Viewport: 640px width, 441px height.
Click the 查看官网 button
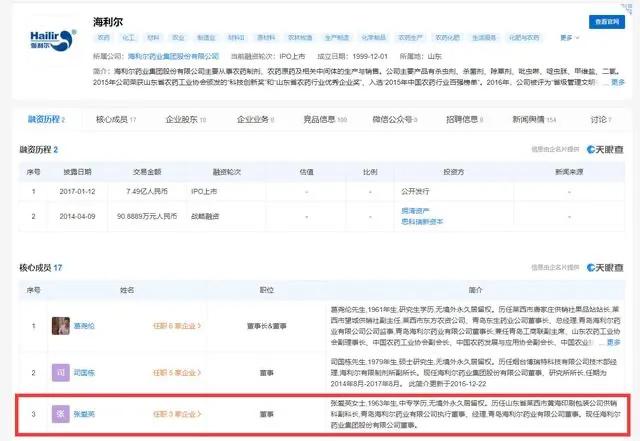[607, 22]
